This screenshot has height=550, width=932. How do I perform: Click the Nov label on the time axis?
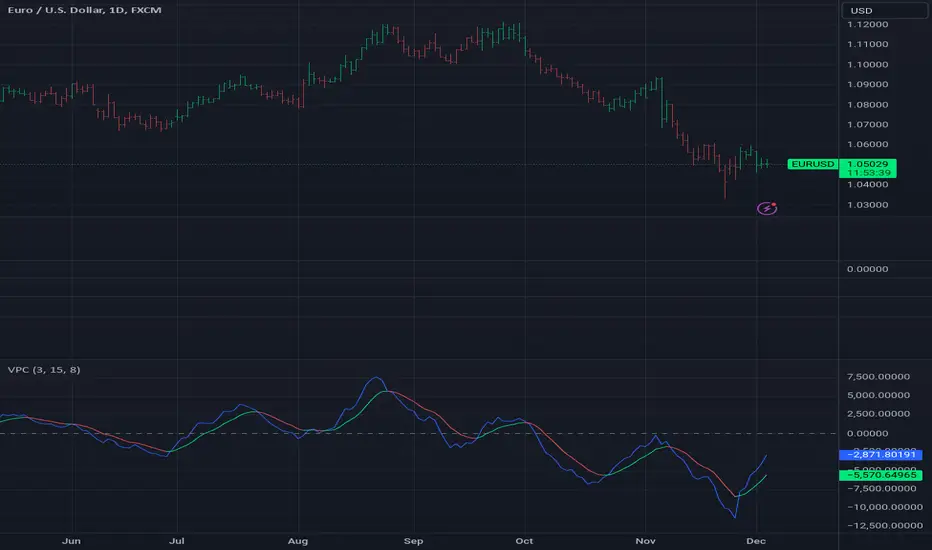click(645, 539)
